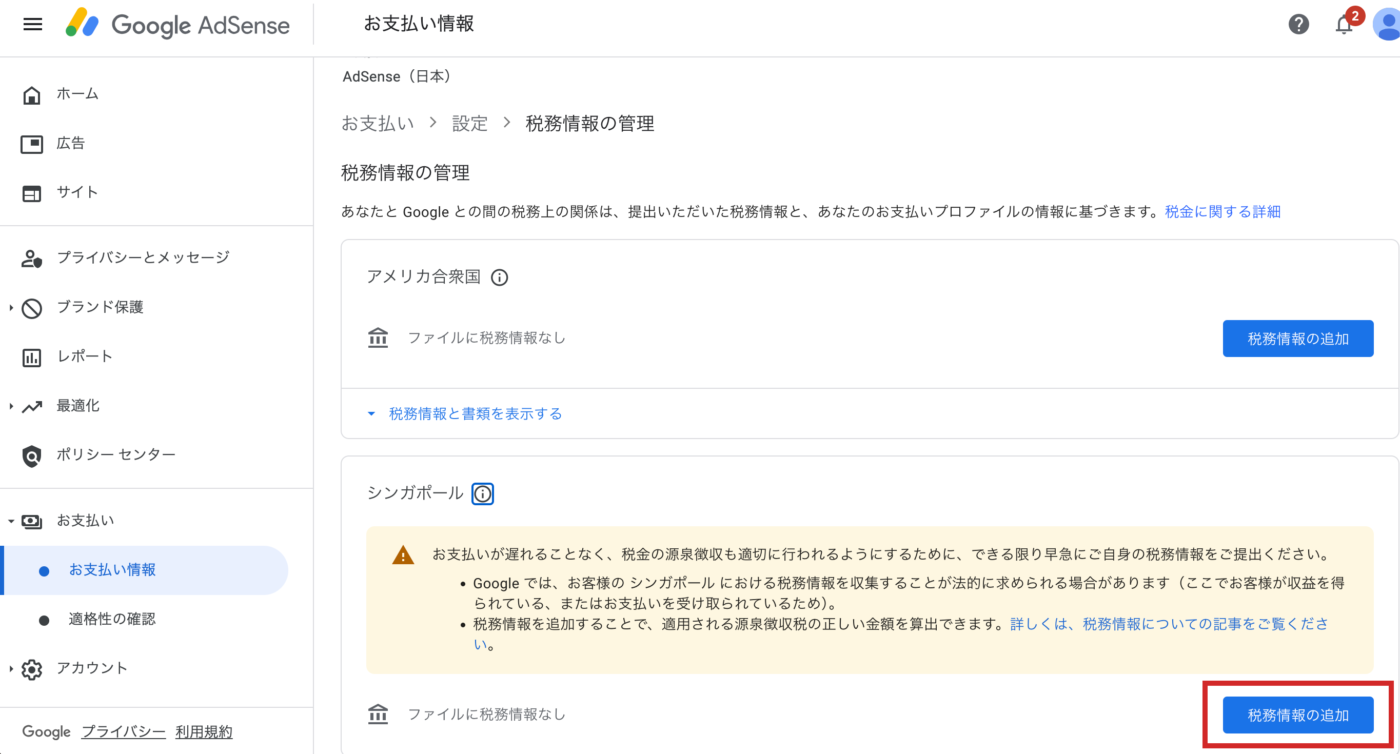Select お支払い情報 submenu item
The width and height of the screenshot is (1400, 754).
coord(145,570)
